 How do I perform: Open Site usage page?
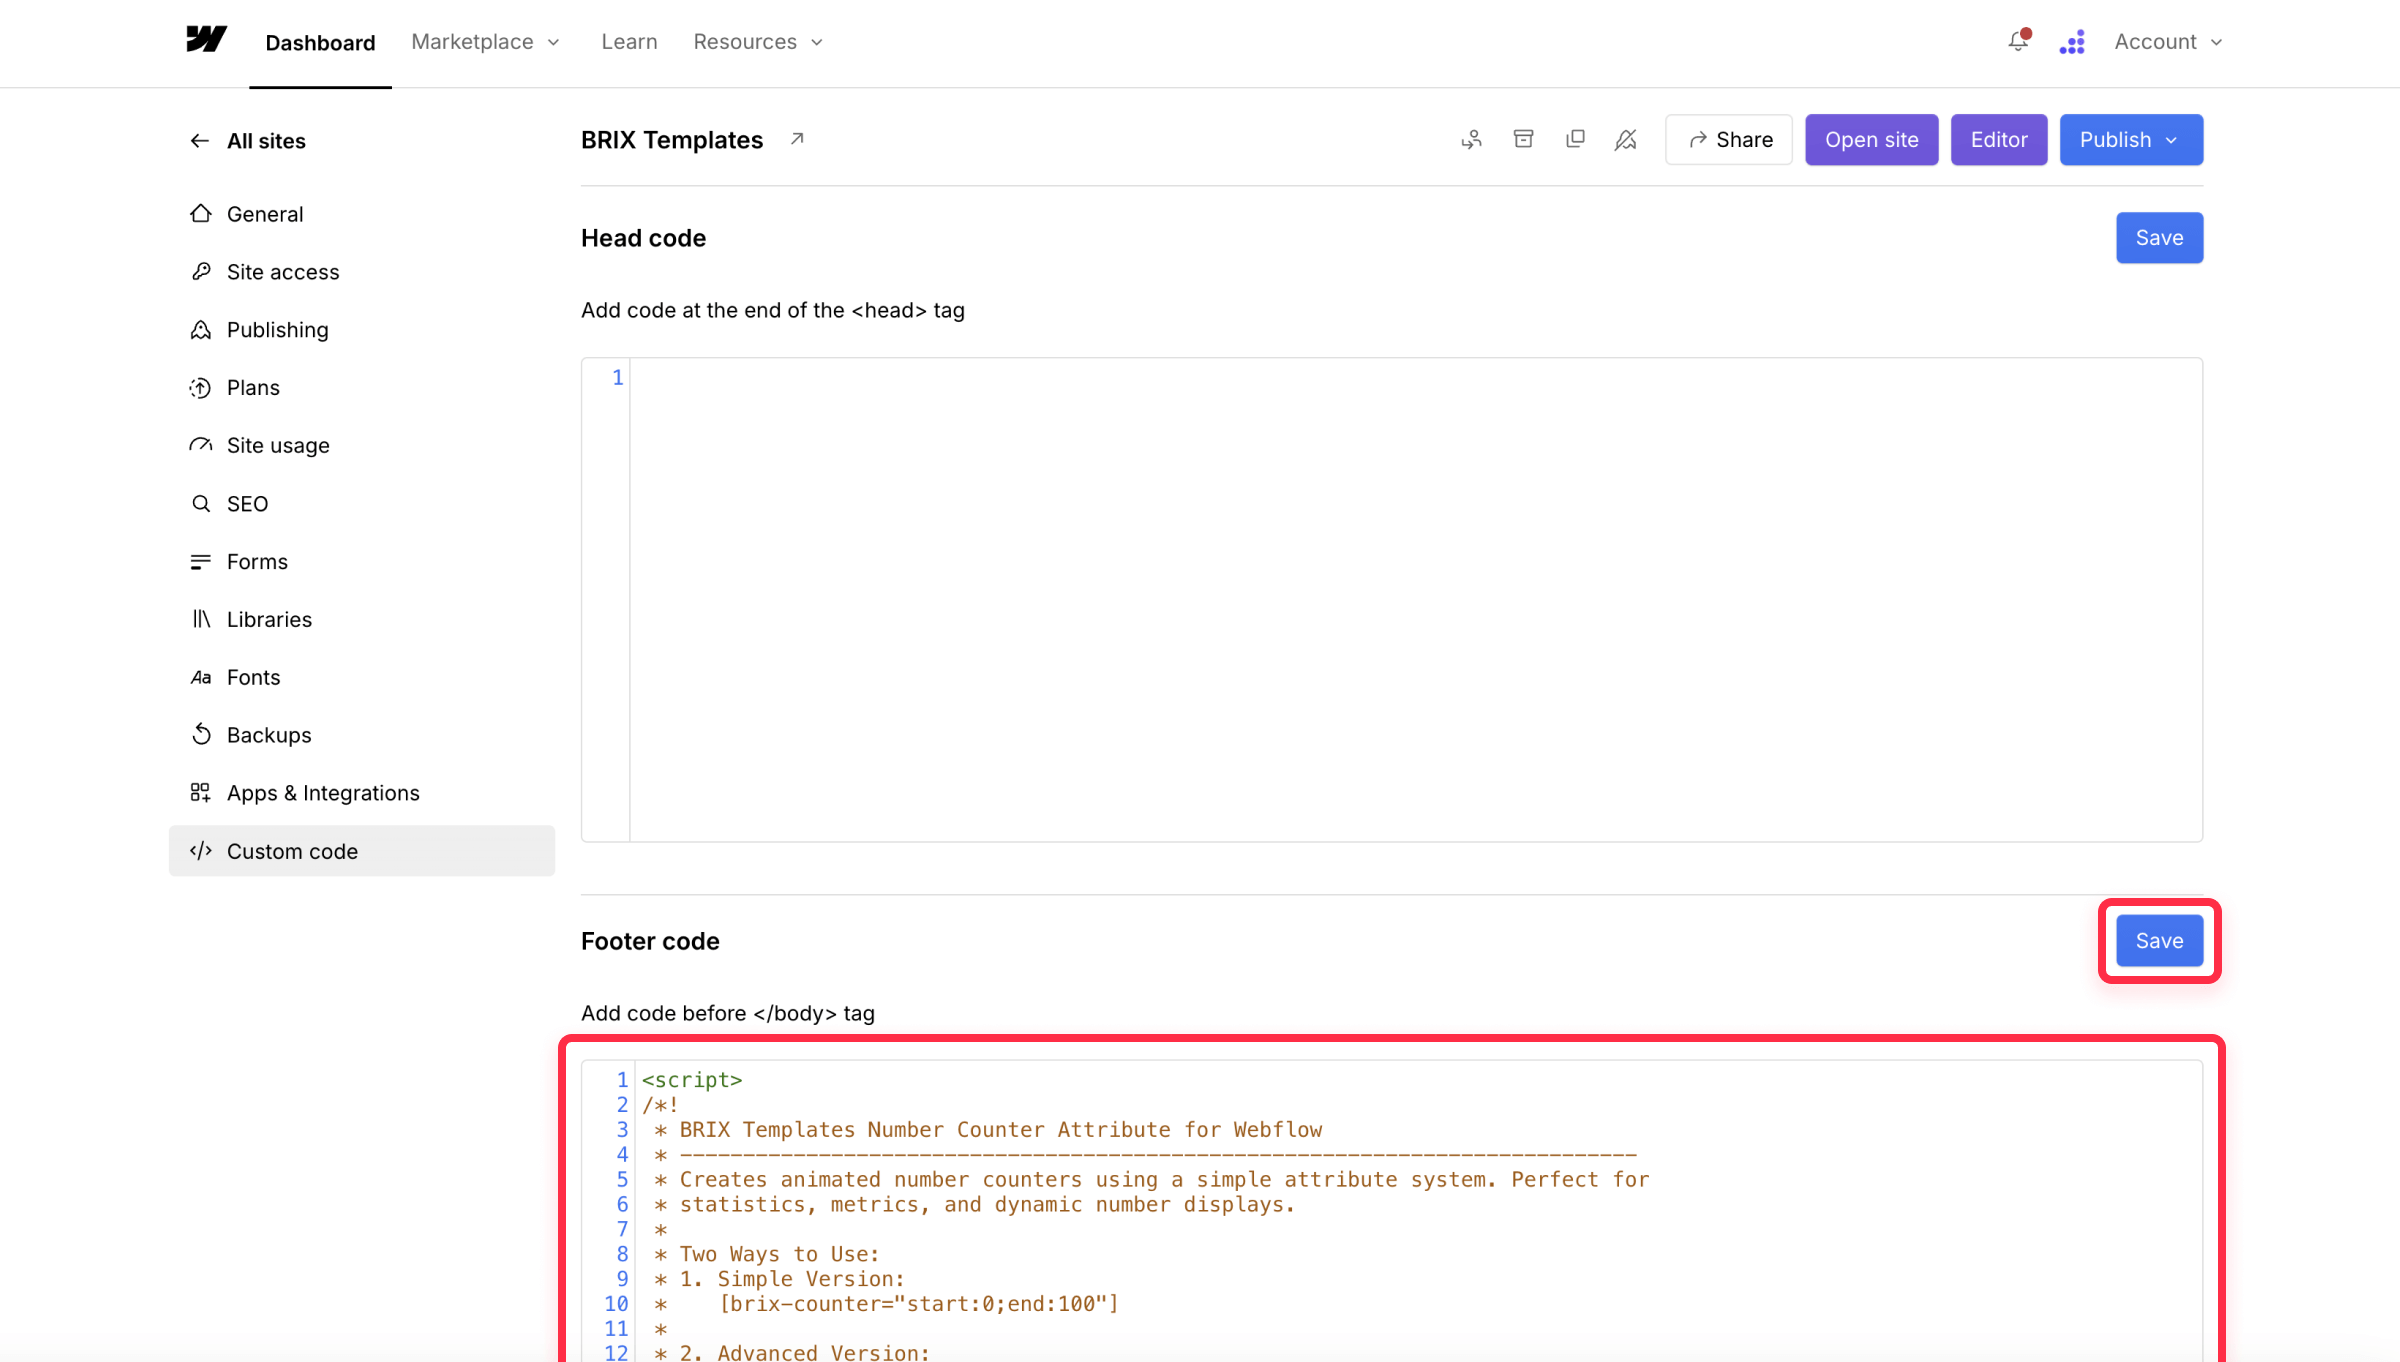click(x=362, y=446)
